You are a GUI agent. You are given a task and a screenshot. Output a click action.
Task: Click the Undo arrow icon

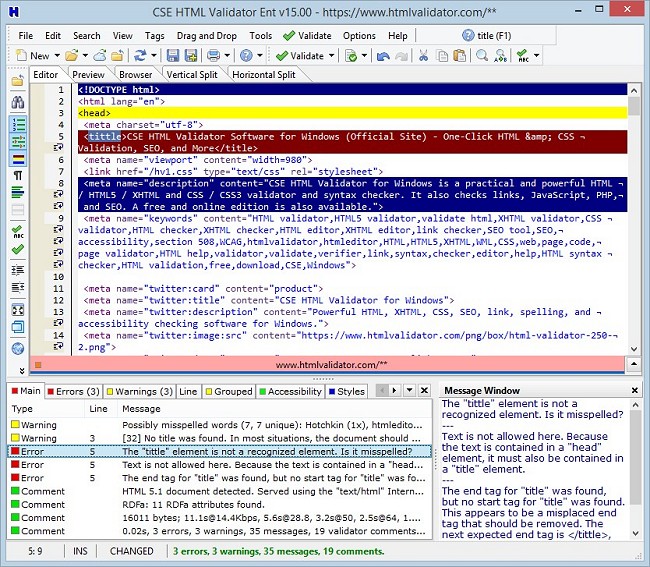coord(384,56)
